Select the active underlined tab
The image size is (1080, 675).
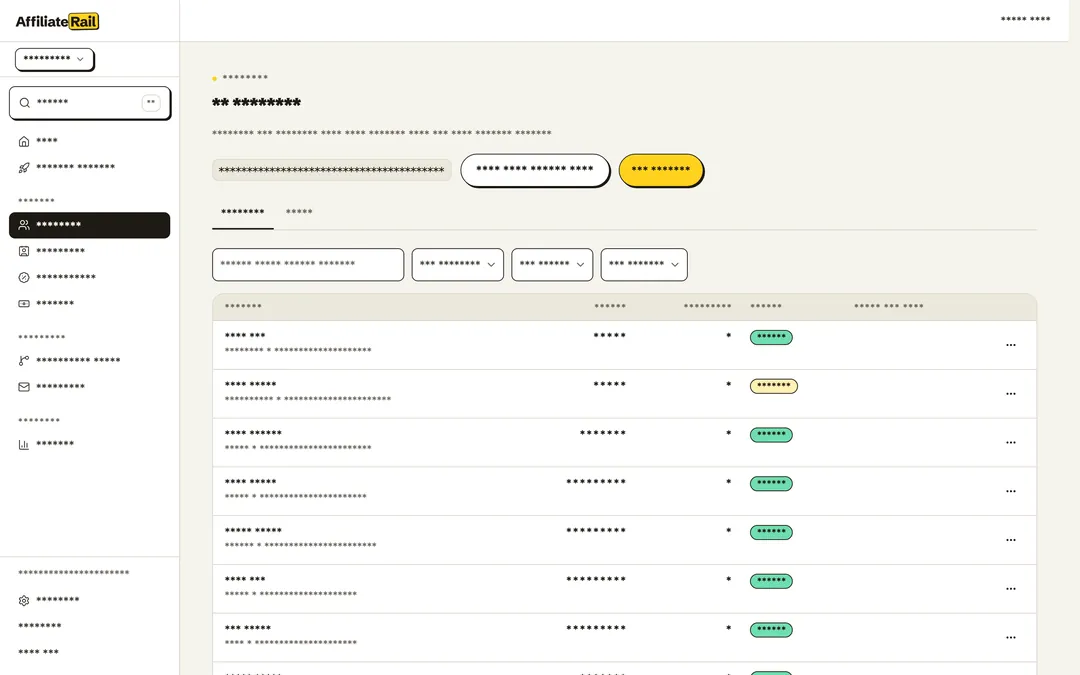242,212
